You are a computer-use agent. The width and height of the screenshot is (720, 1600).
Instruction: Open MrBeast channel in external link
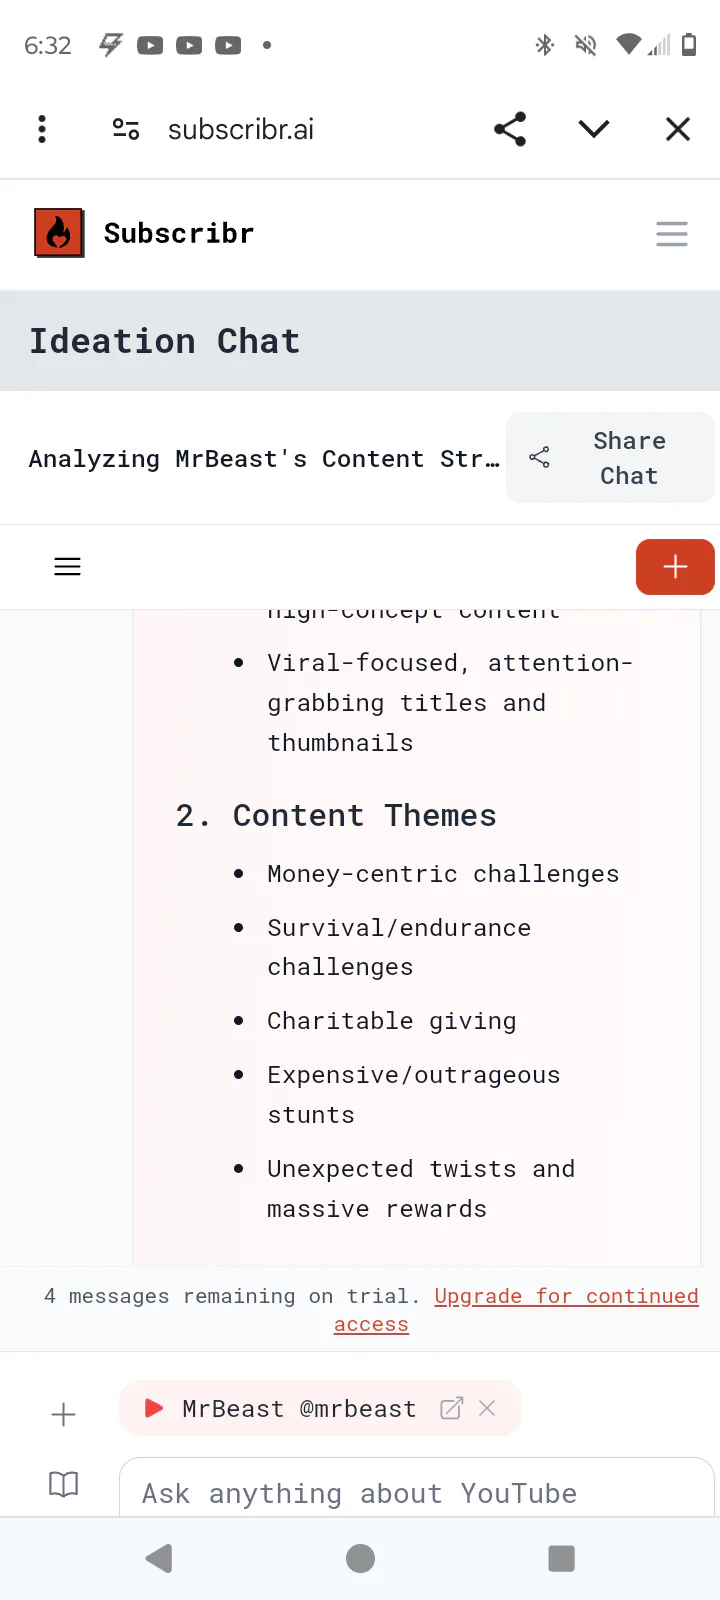(452, 1408)
